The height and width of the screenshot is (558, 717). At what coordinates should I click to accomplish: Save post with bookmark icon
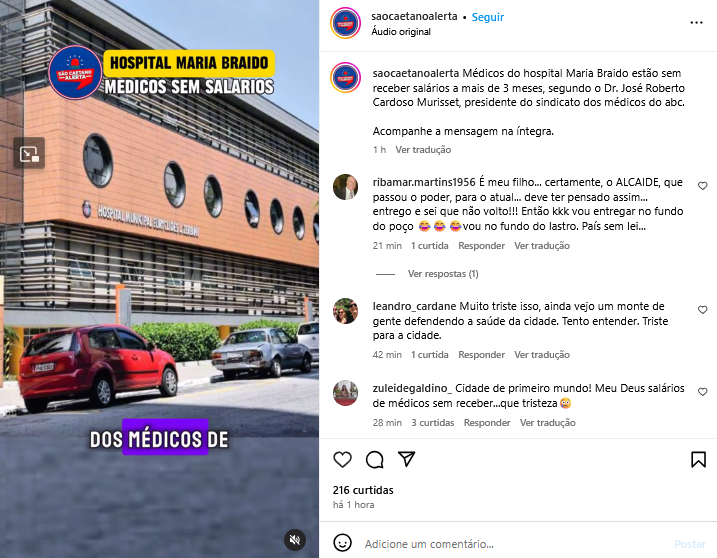(698, 459)
